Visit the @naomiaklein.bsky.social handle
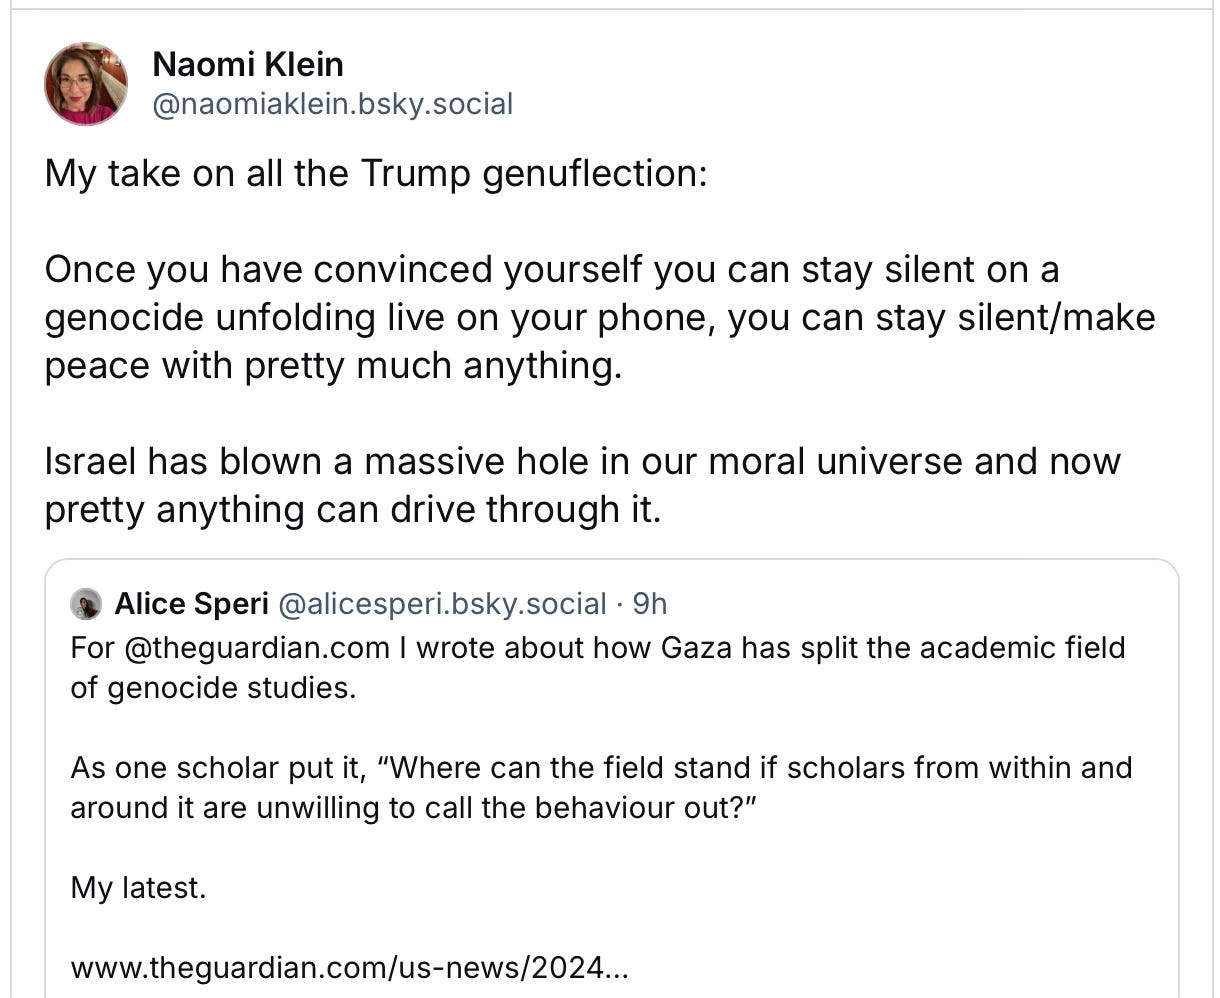1220x998 pixels. (332, 104)
